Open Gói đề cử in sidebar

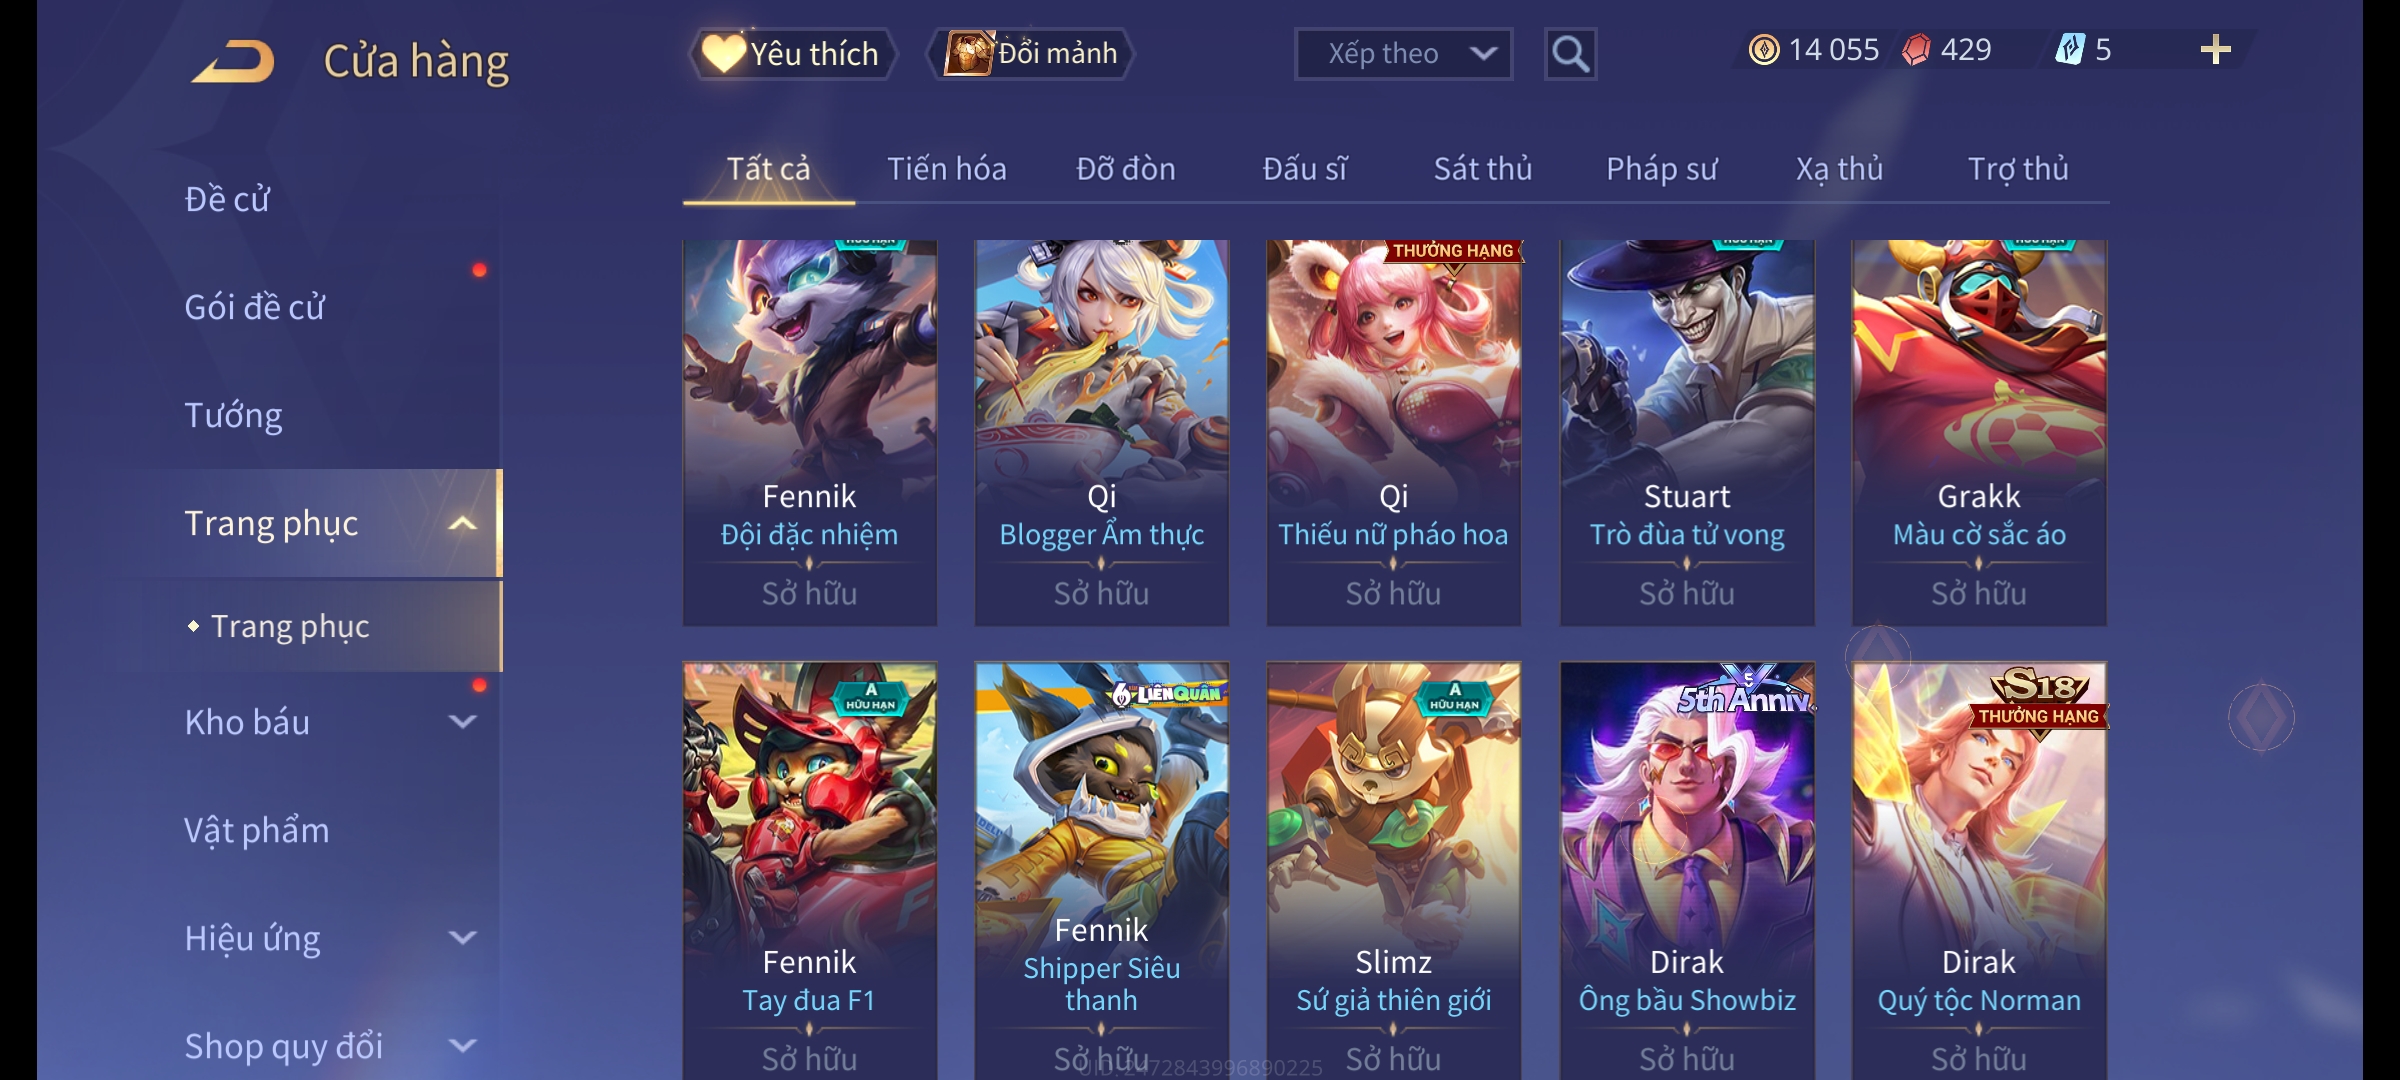click(x=254, y=307)
